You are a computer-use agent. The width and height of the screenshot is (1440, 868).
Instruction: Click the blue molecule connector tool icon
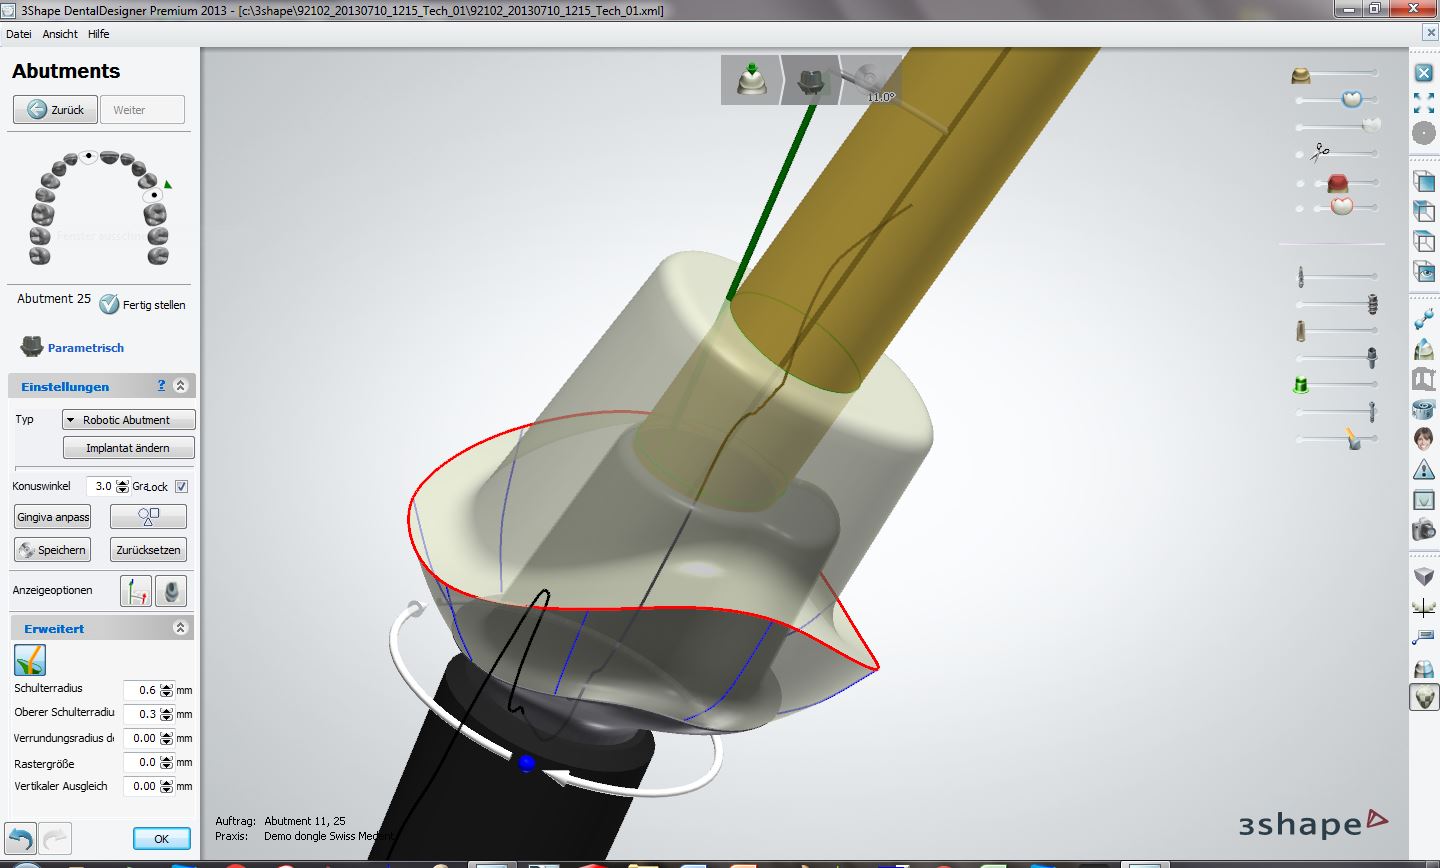[x=1424, y=319]
